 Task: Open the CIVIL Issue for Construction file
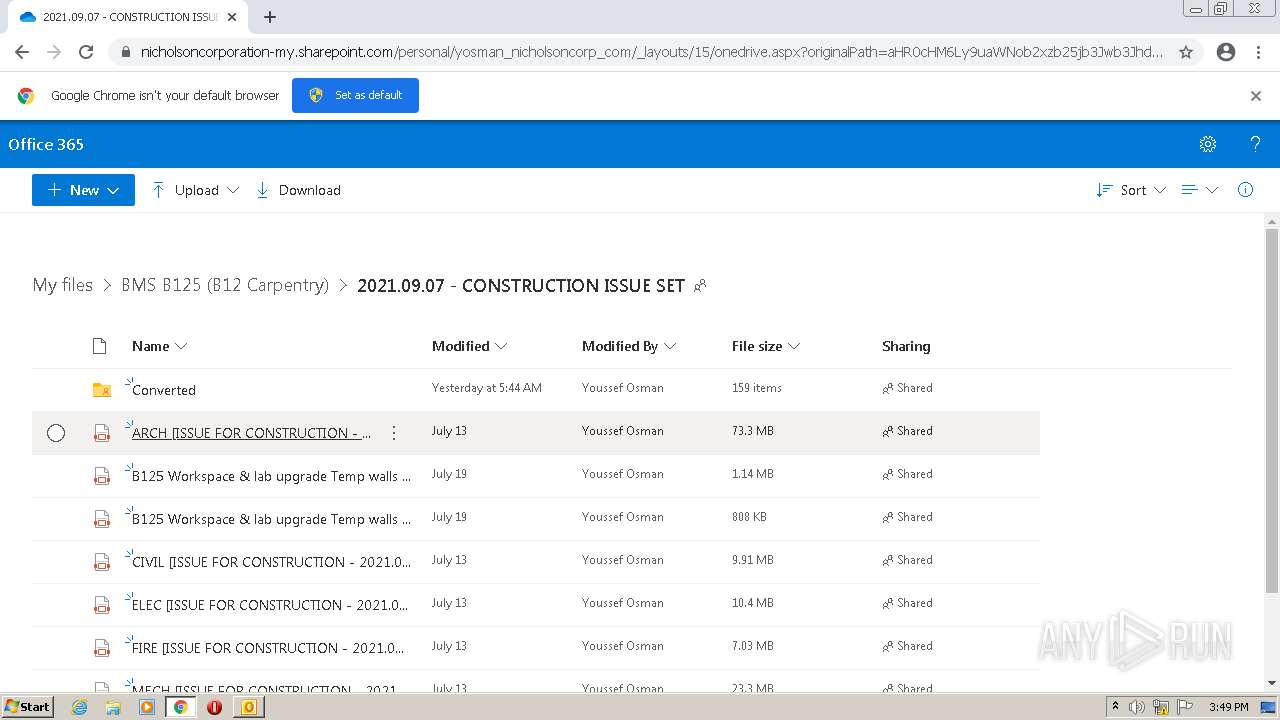[271, 562]
